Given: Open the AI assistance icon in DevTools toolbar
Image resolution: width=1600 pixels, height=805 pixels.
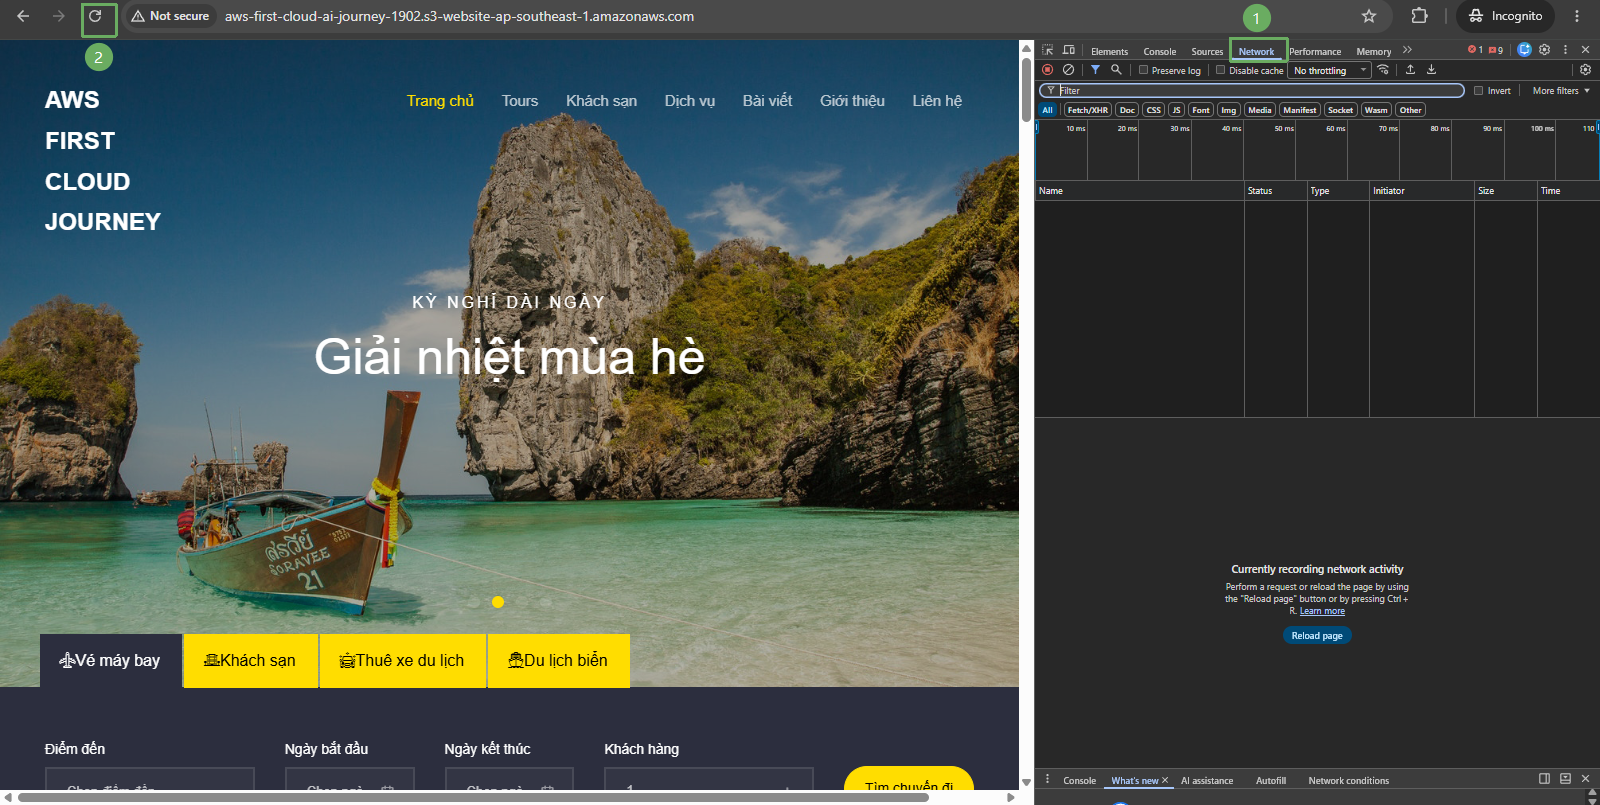Looking at the screenshot, I should 1524,50.
